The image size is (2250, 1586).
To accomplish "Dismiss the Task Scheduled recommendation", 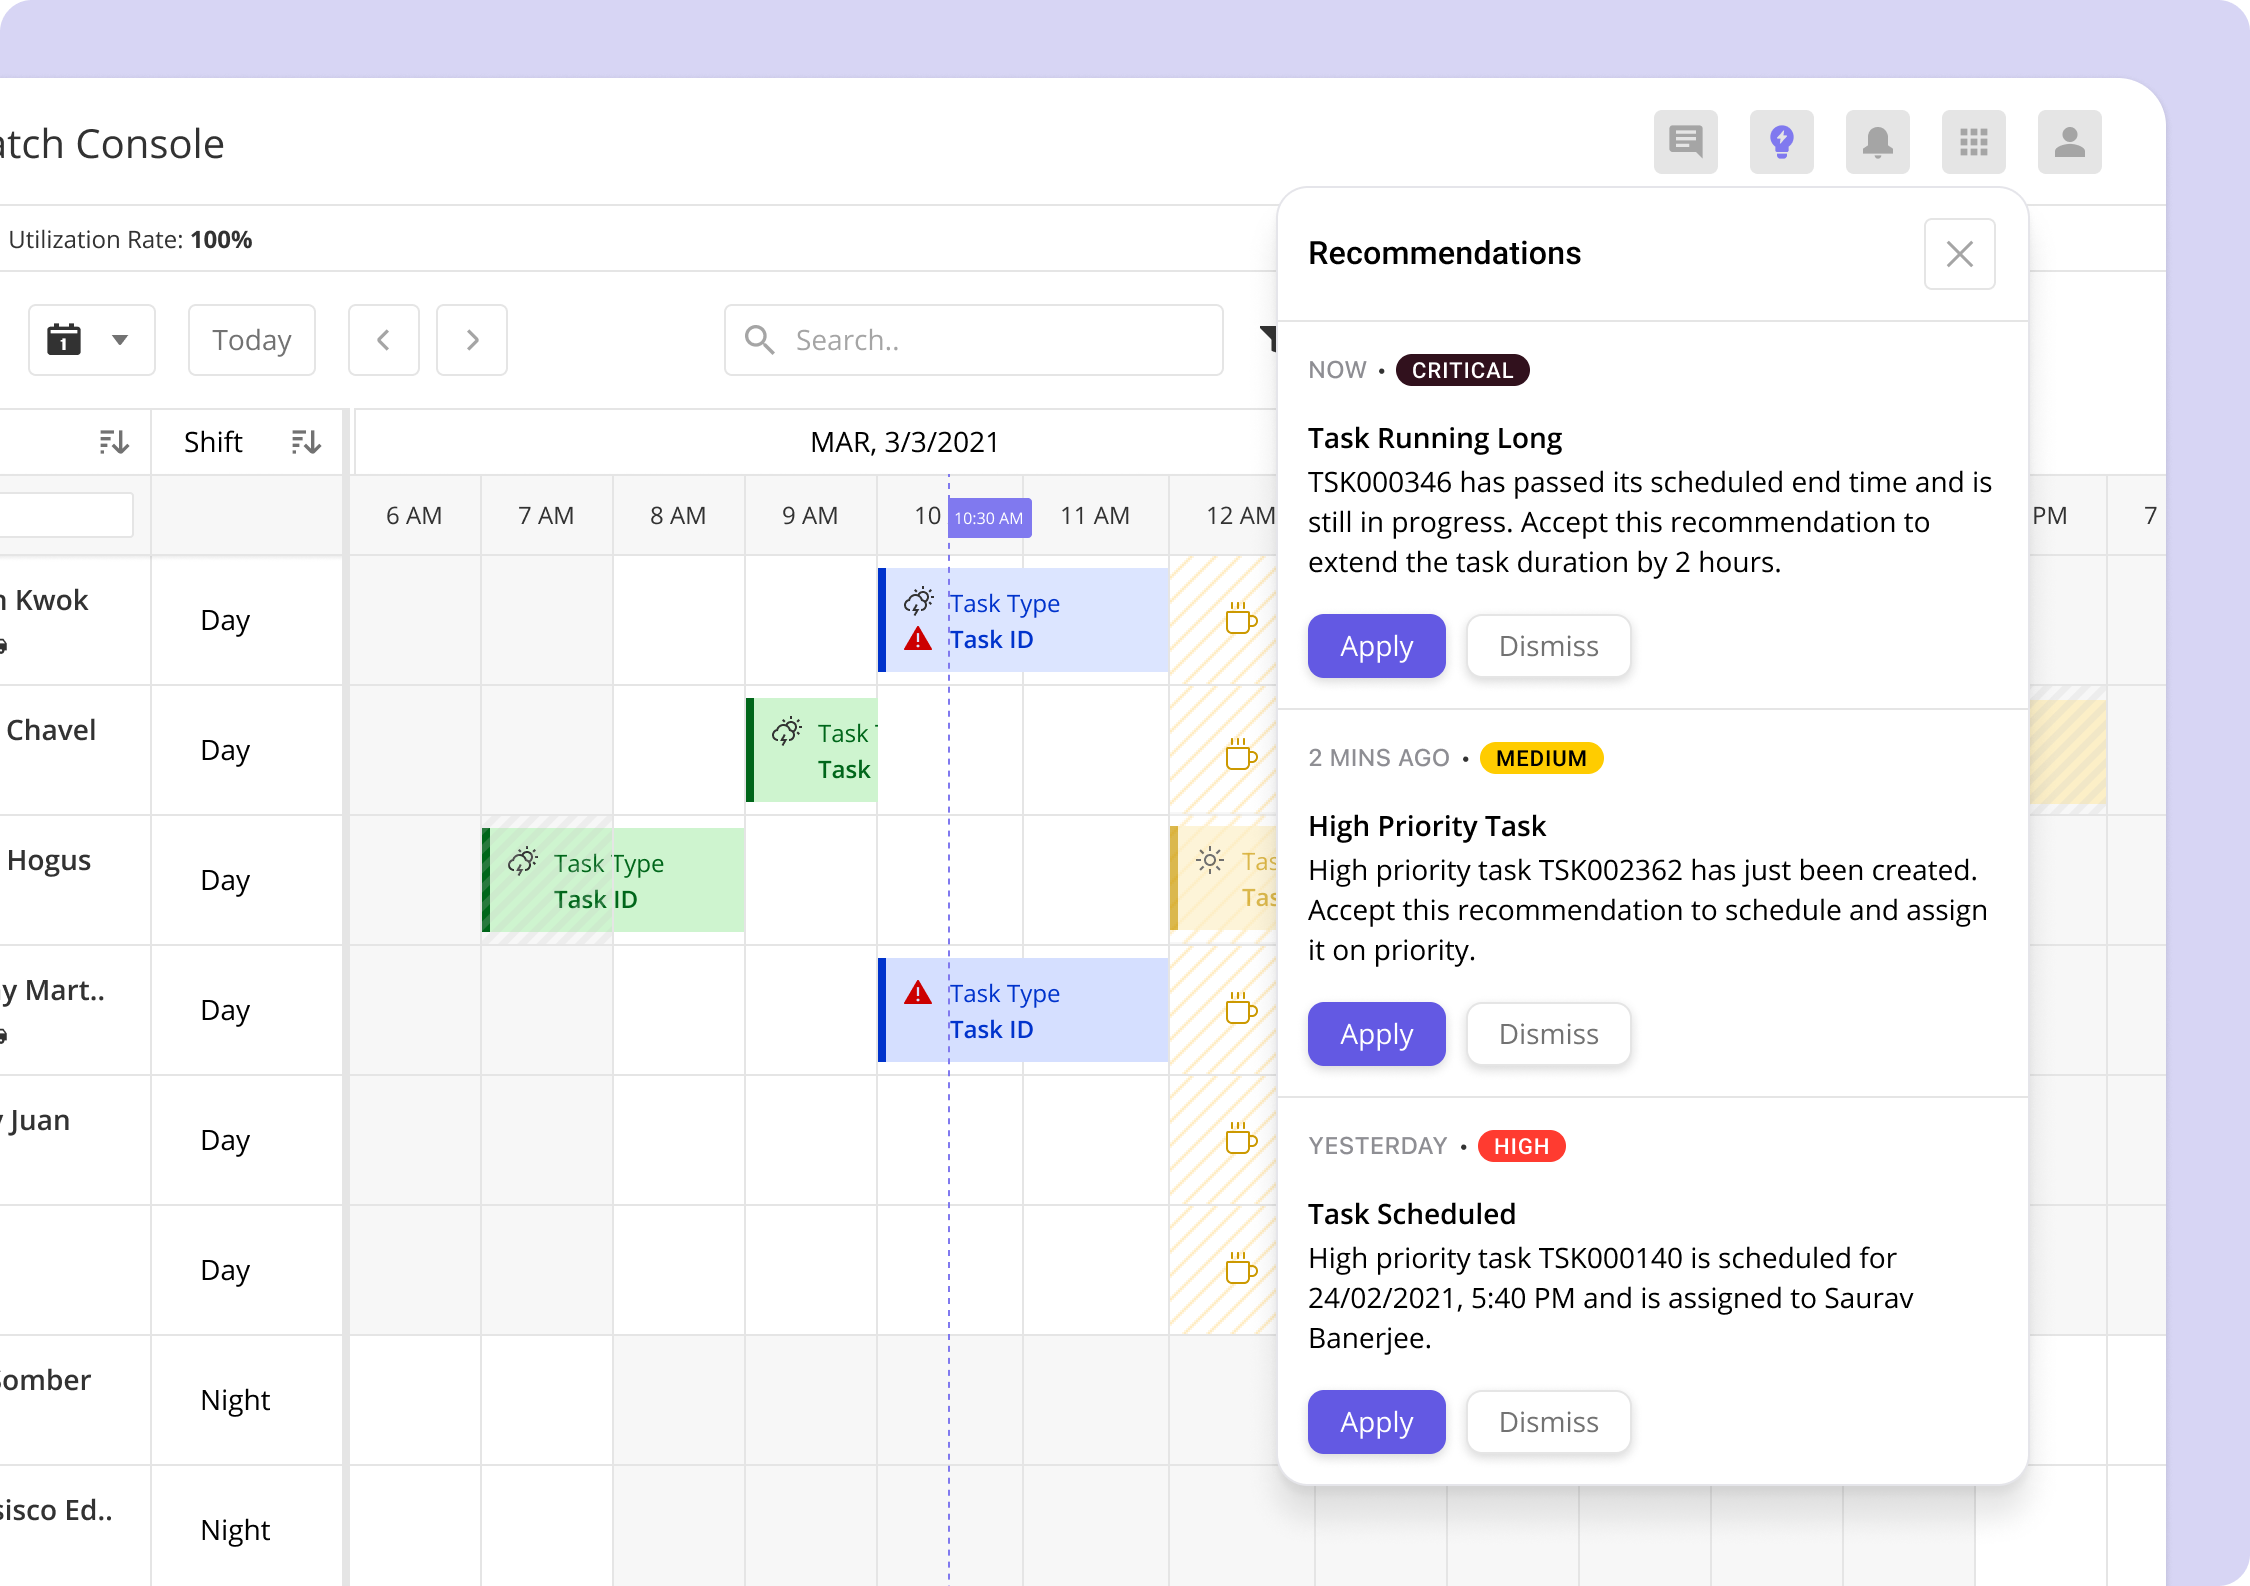I will [1546, 1421].
